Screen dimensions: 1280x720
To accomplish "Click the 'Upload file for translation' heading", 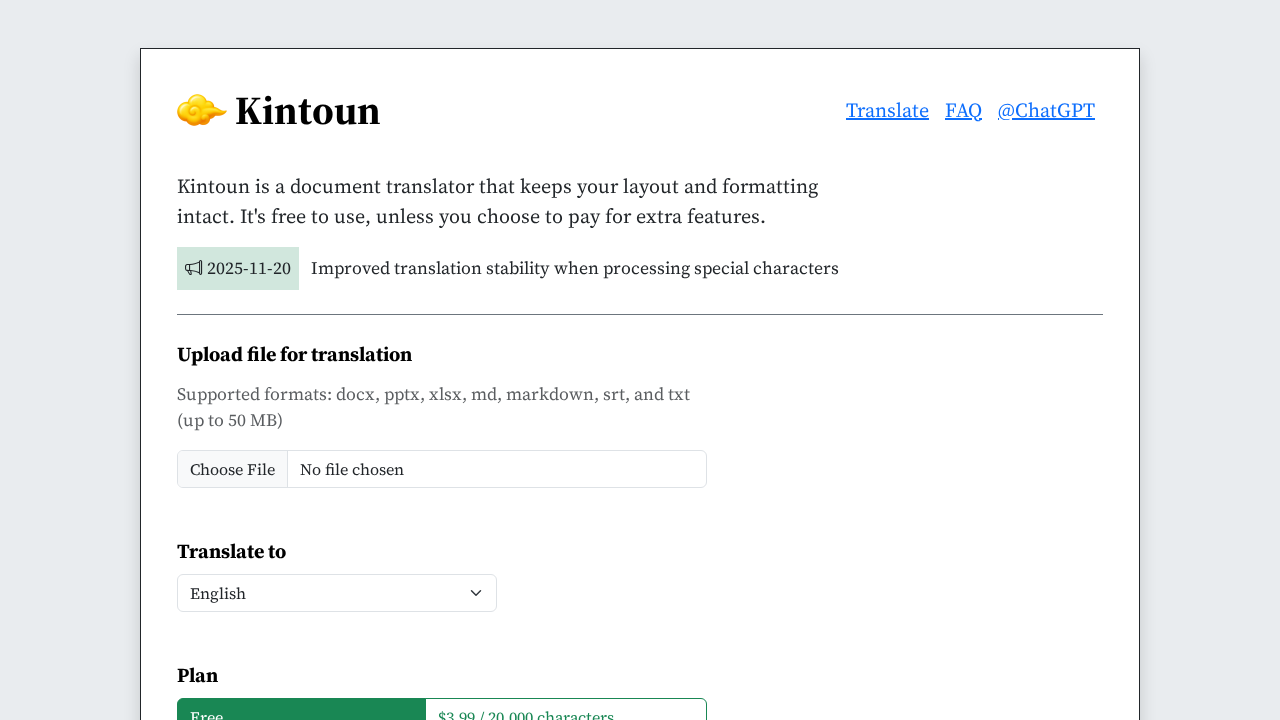I will tap(294, 354).
